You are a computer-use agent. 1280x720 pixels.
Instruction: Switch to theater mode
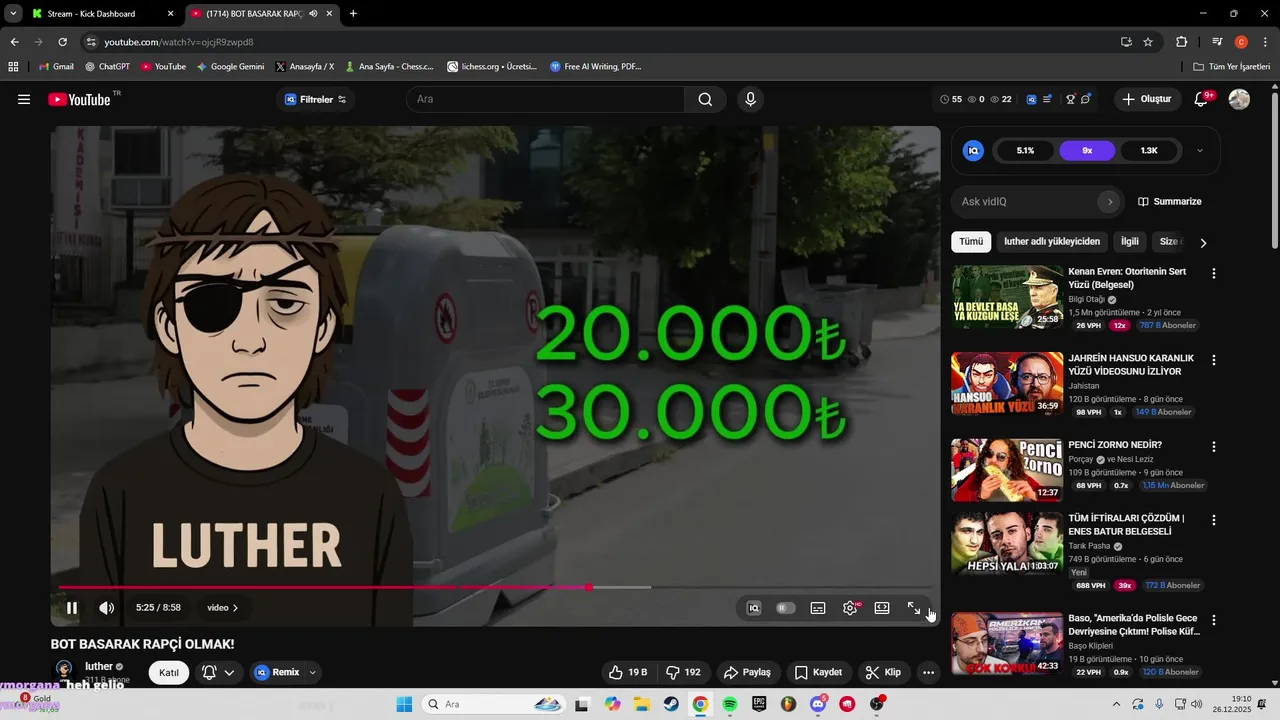(x=882, y=608)
